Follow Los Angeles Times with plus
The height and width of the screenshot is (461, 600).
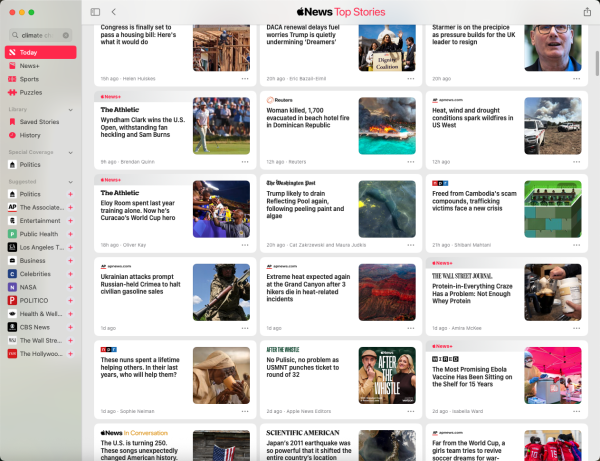(70, 247)
